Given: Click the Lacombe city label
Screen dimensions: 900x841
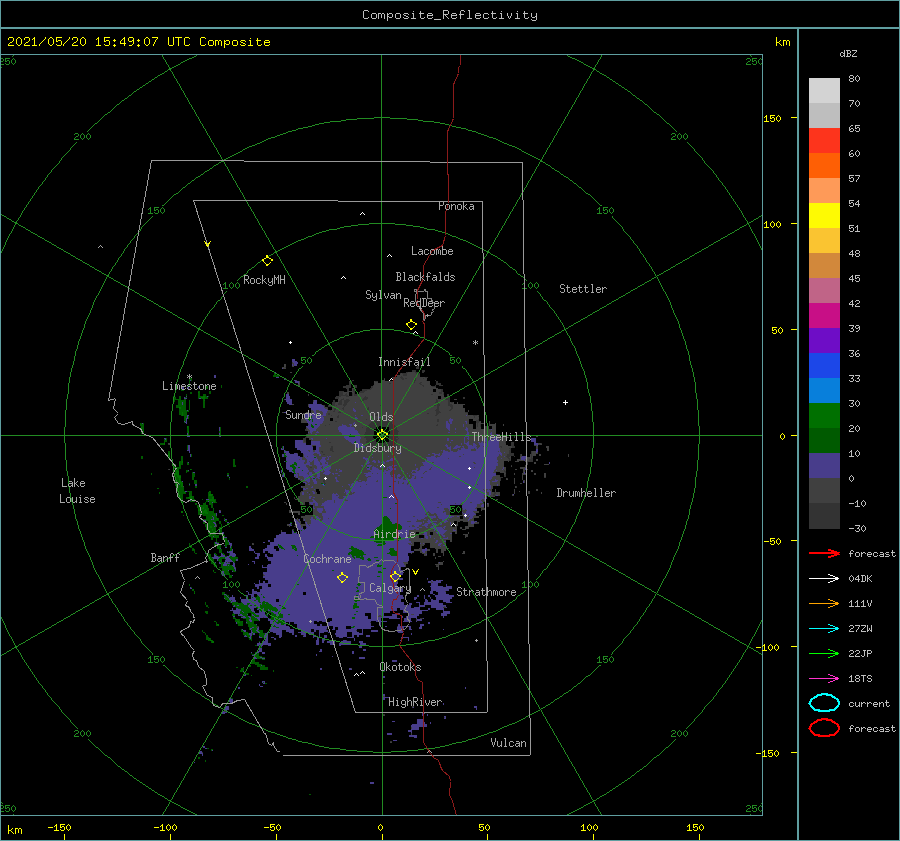Looking at the screenshot, I should 432,251.
